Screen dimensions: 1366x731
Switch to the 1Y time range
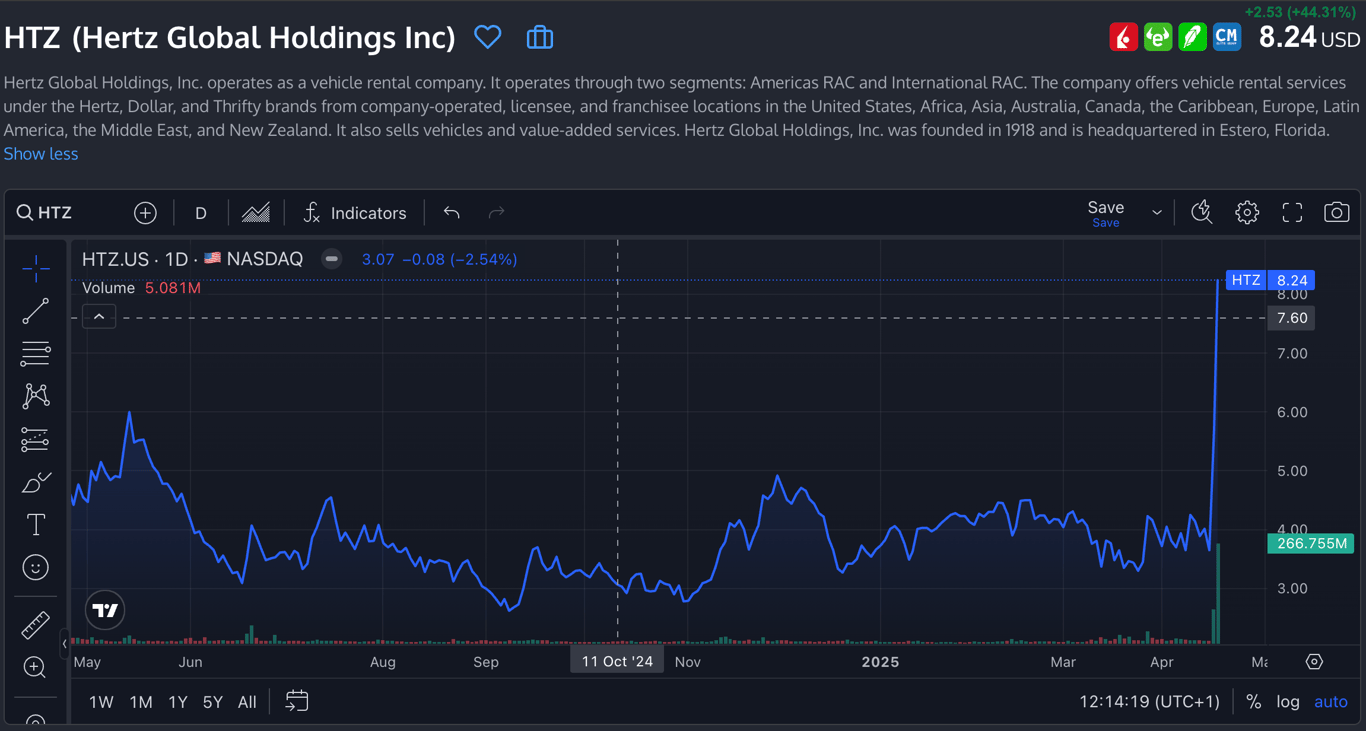coord(178,702)
